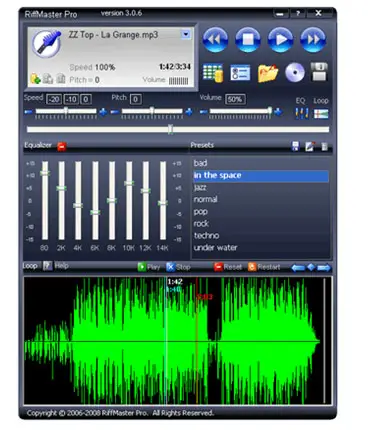Select the 'under water' preset
Screen dimensions: 370x430
[x=215, y=248]
